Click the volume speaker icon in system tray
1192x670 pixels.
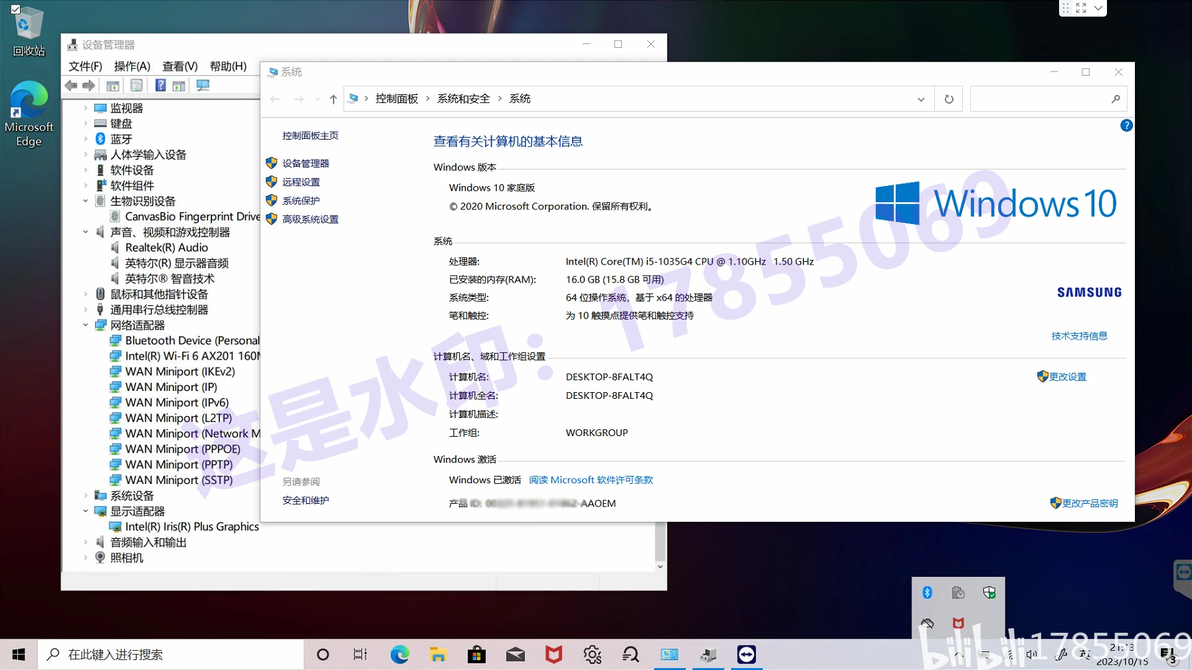tap(1032, 654)
